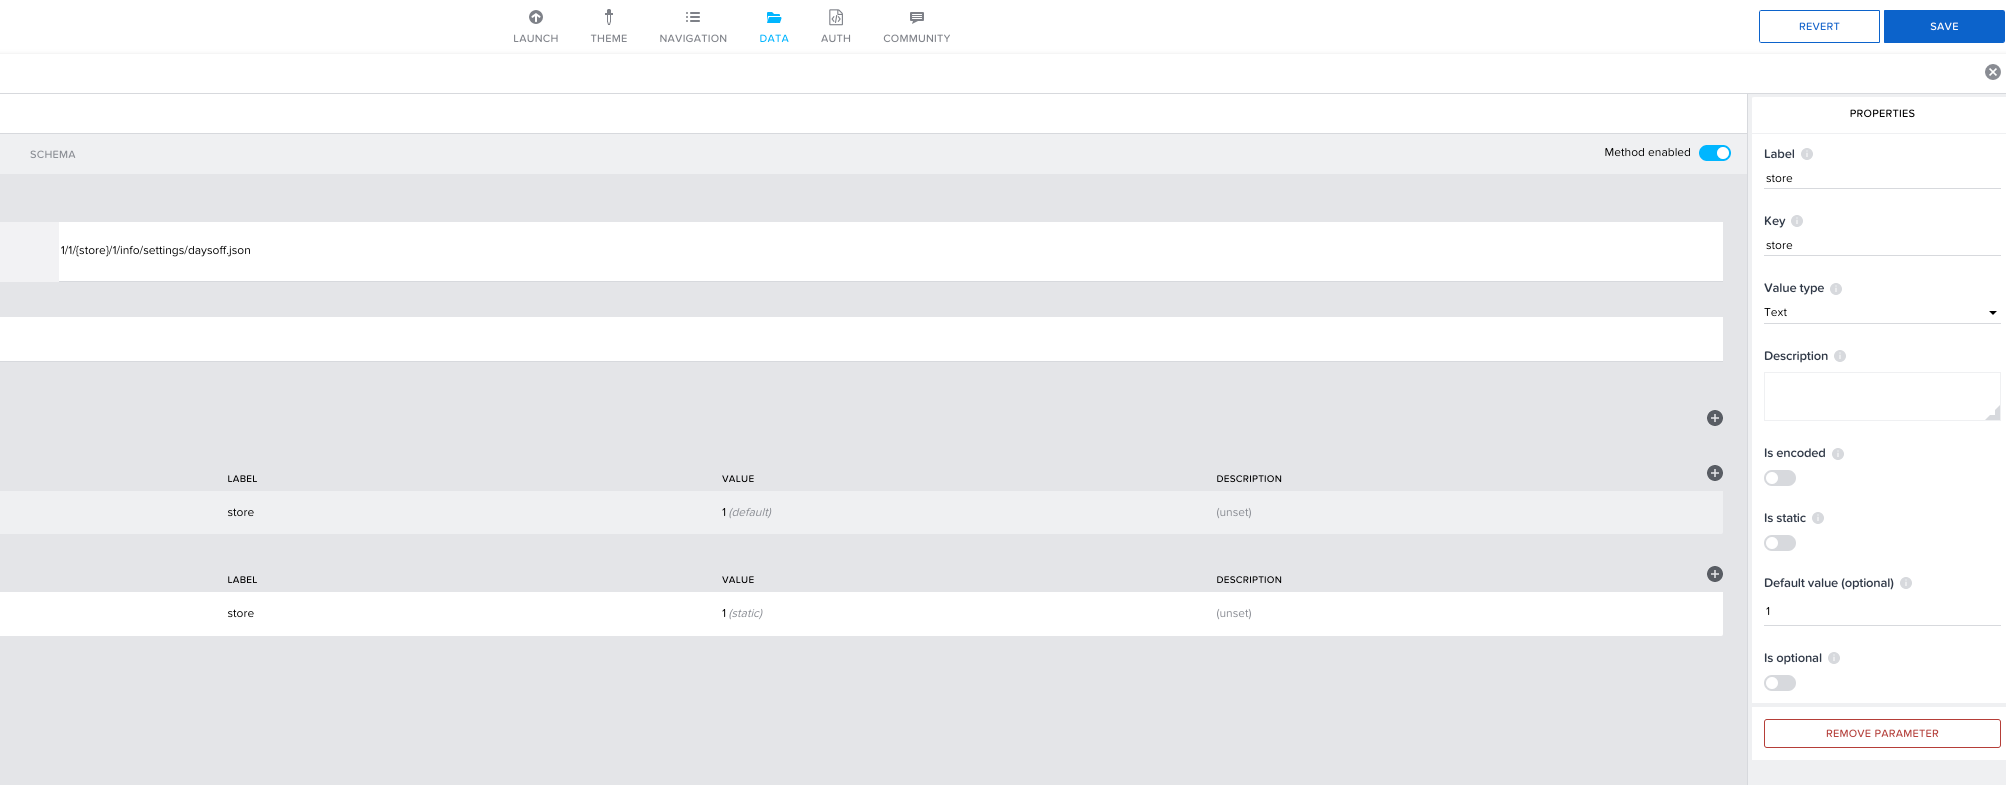Open the Launch section
Image resolution: width=2006 pixels, height=785 pixels.
[x=535, y=27]
